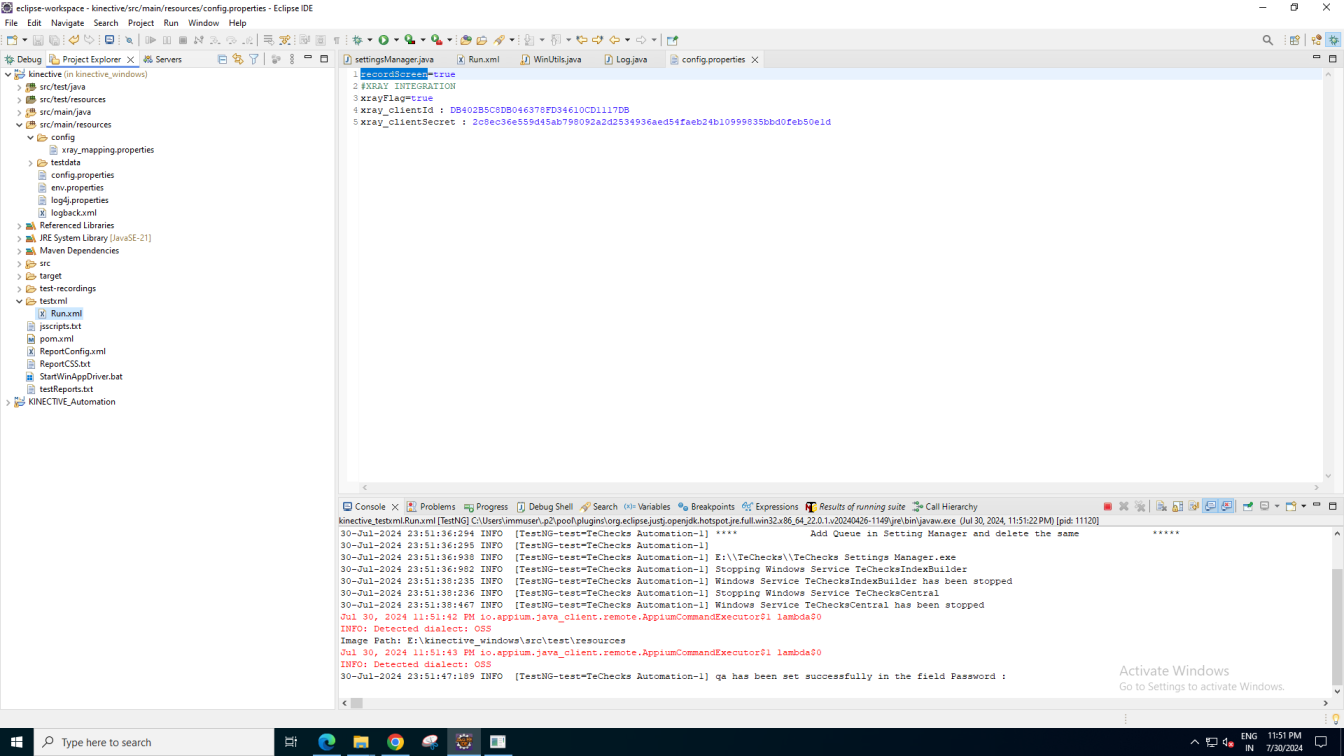Toggle Link with Editor in Project Explorer
Screen dimensions: 1344x756
238,60
